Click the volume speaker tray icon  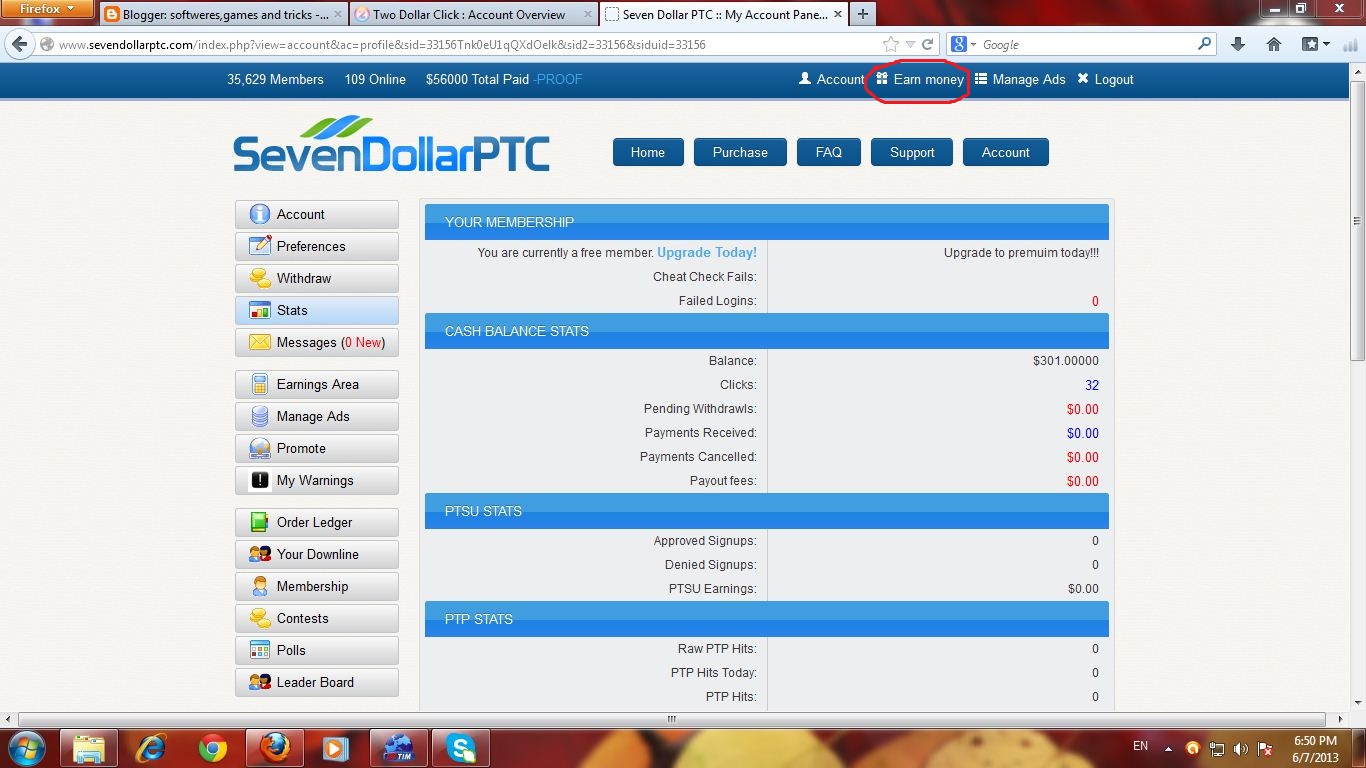1241,748
